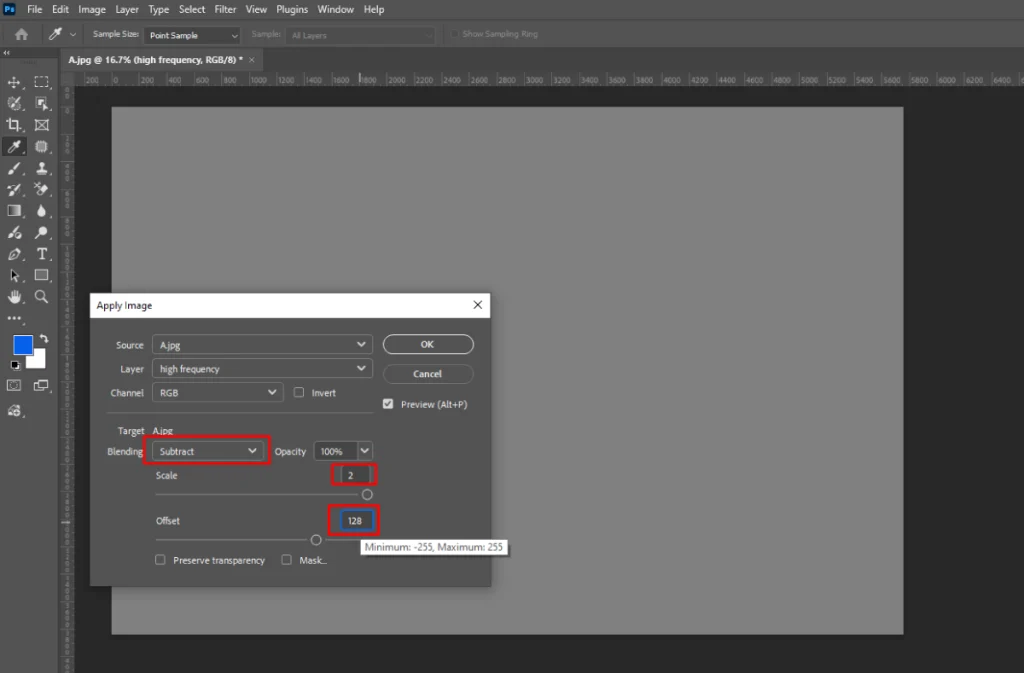Open the Window menu
Screen dimensions: 1024x673
tap(336, 9)
